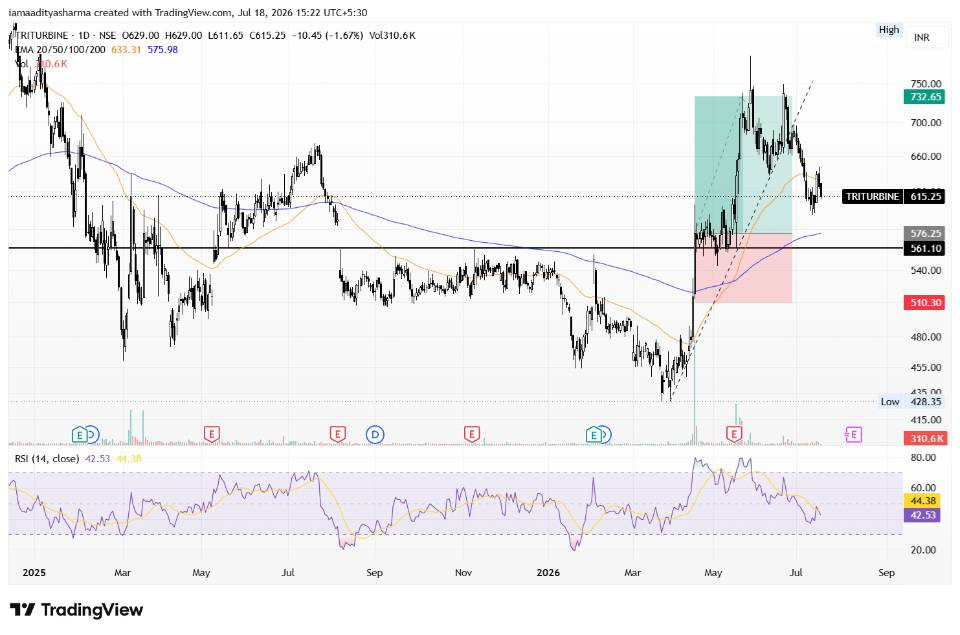
Task: Click the red earnings E marker after May 2026
Action: (733, 435)
